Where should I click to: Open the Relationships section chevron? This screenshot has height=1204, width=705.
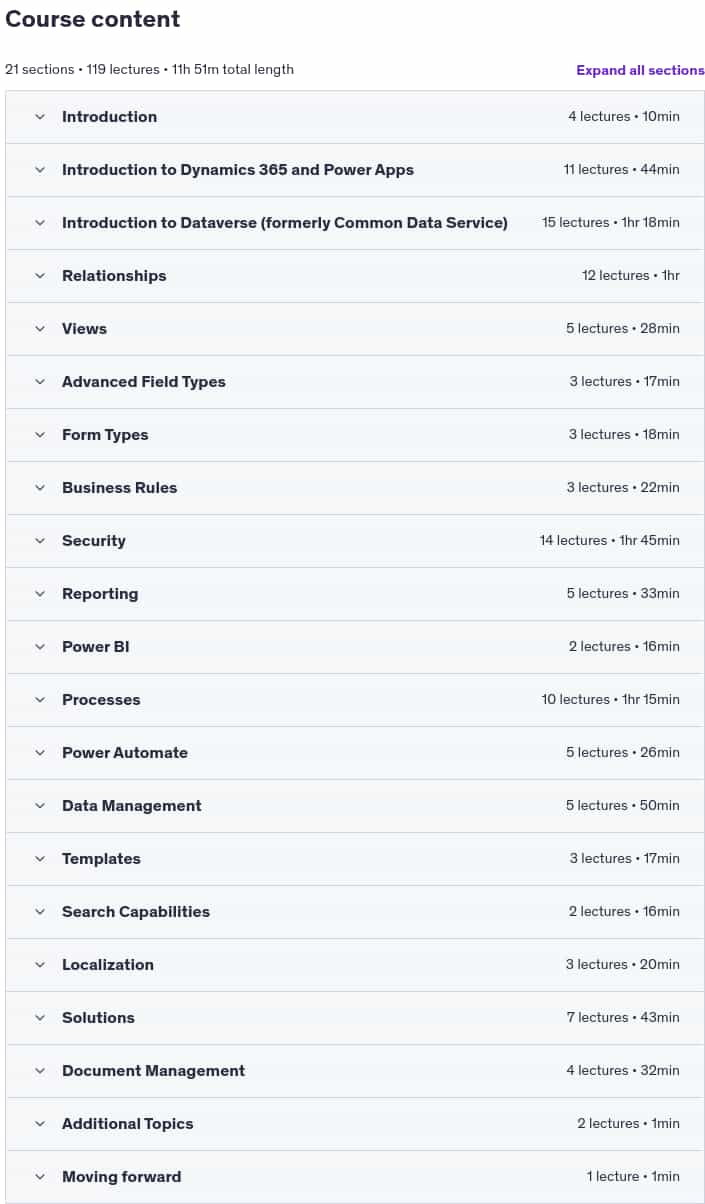tap(40, 276)
